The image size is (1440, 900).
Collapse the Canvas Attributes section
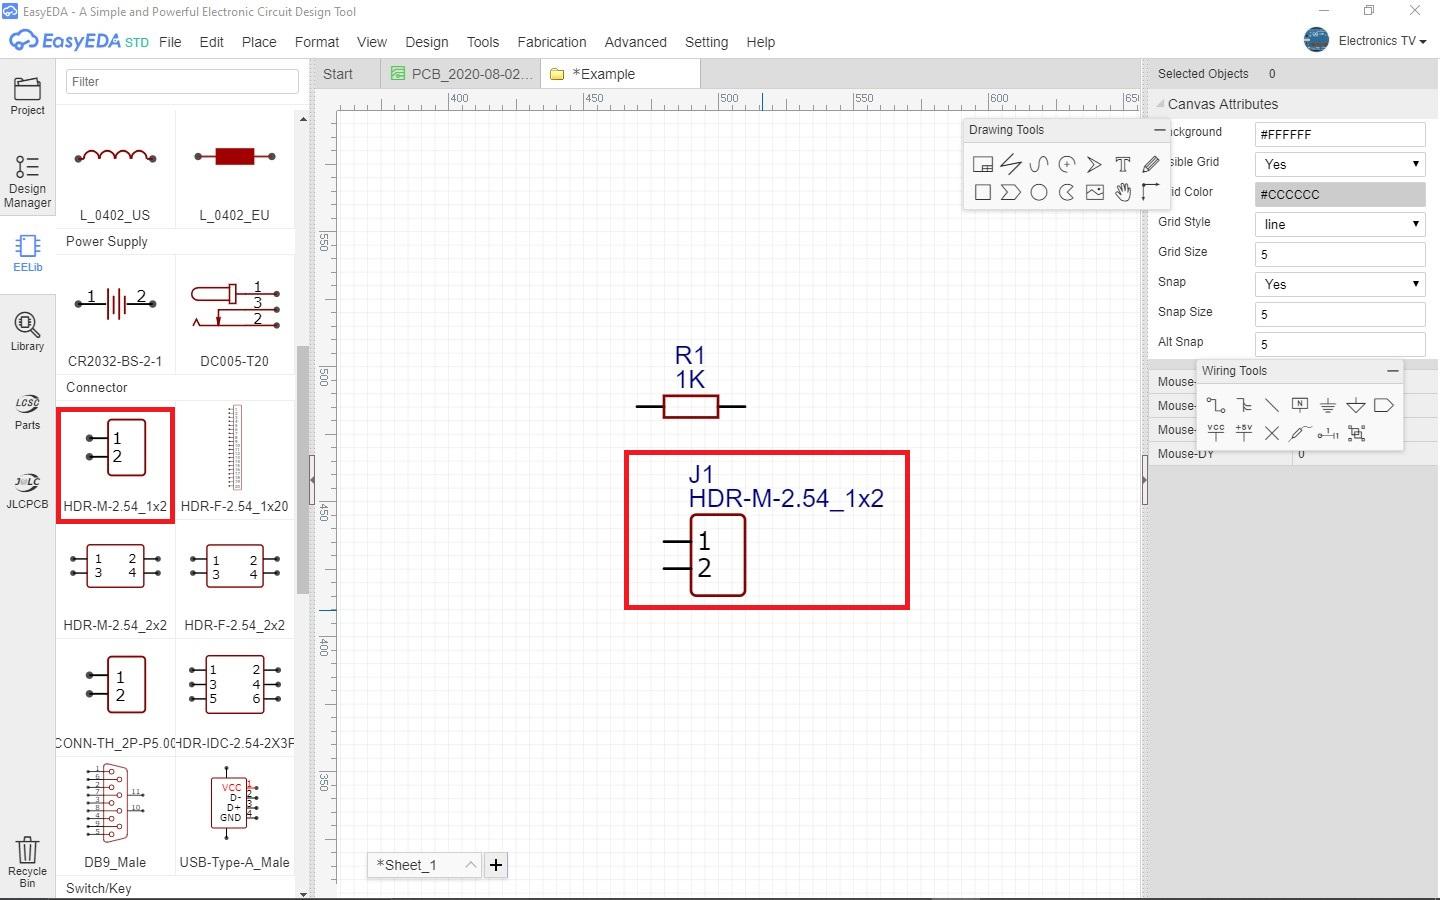tap(1161, 104)
